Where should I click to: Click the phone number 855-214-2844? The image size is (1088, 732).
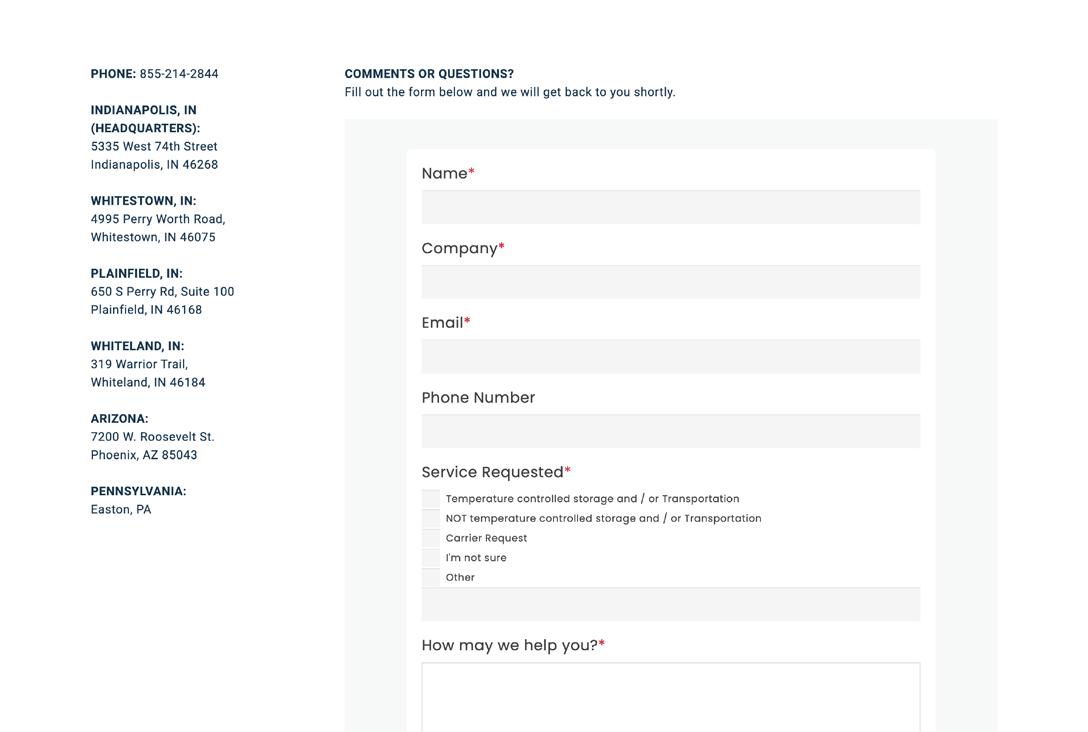179,74
